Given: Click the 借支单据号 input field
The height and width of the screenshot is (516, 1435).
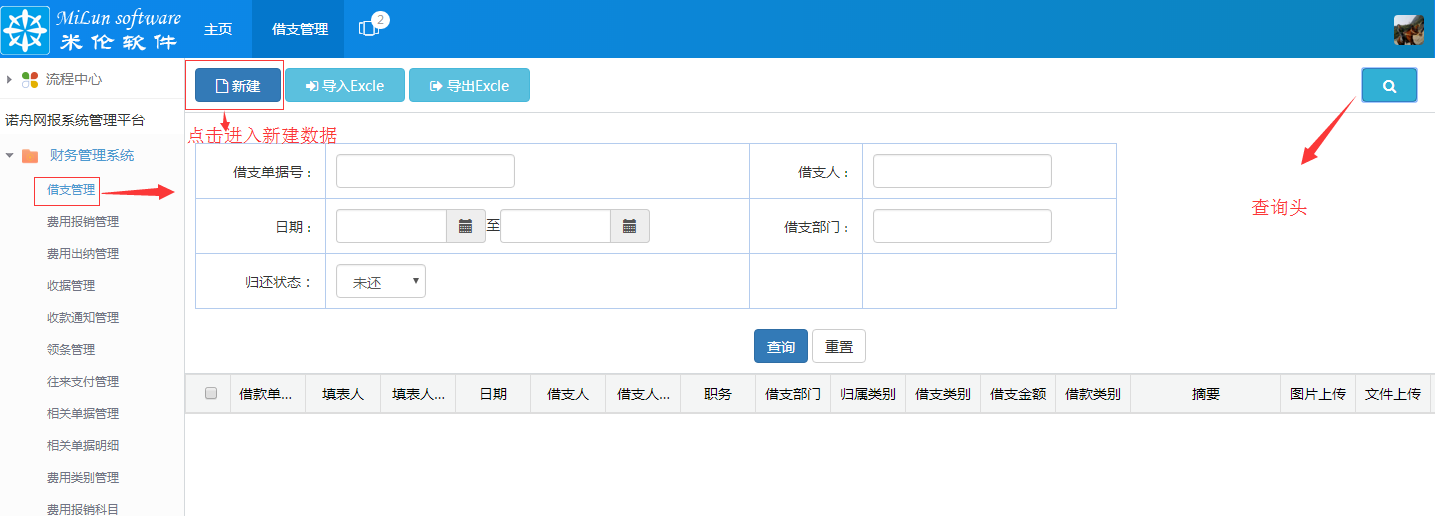Looking at the screenshot, I should 425,172.
